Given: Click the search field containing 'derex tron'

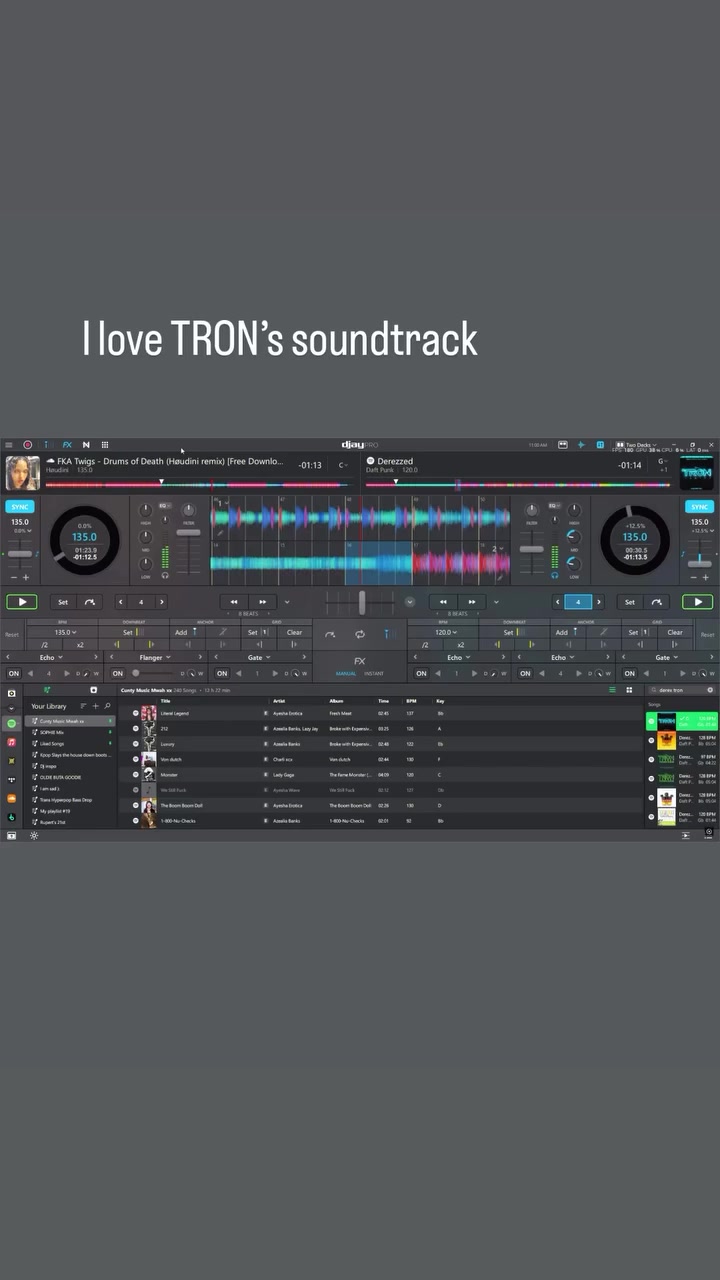Looking at the screenshot, I should (x=681, y=690).
